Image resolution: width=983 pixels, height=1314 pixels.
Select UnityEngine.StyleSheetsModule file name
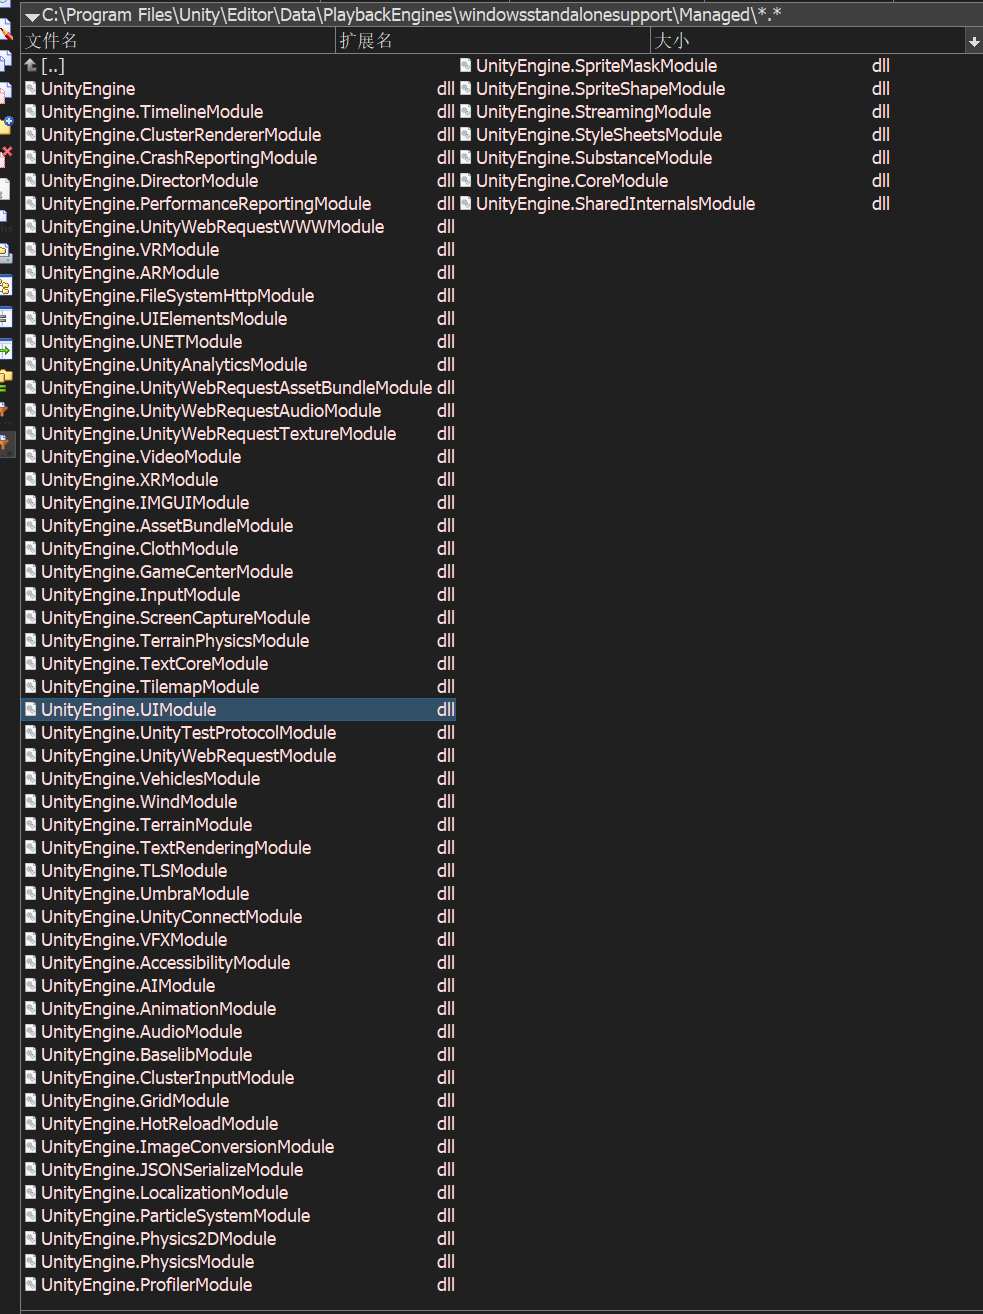tap(599, 135)
